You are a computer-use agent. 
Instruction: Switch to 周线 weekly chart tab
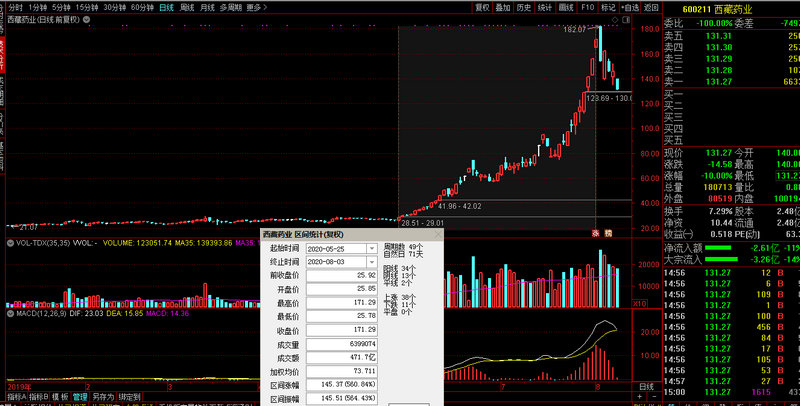coord(186,7)
